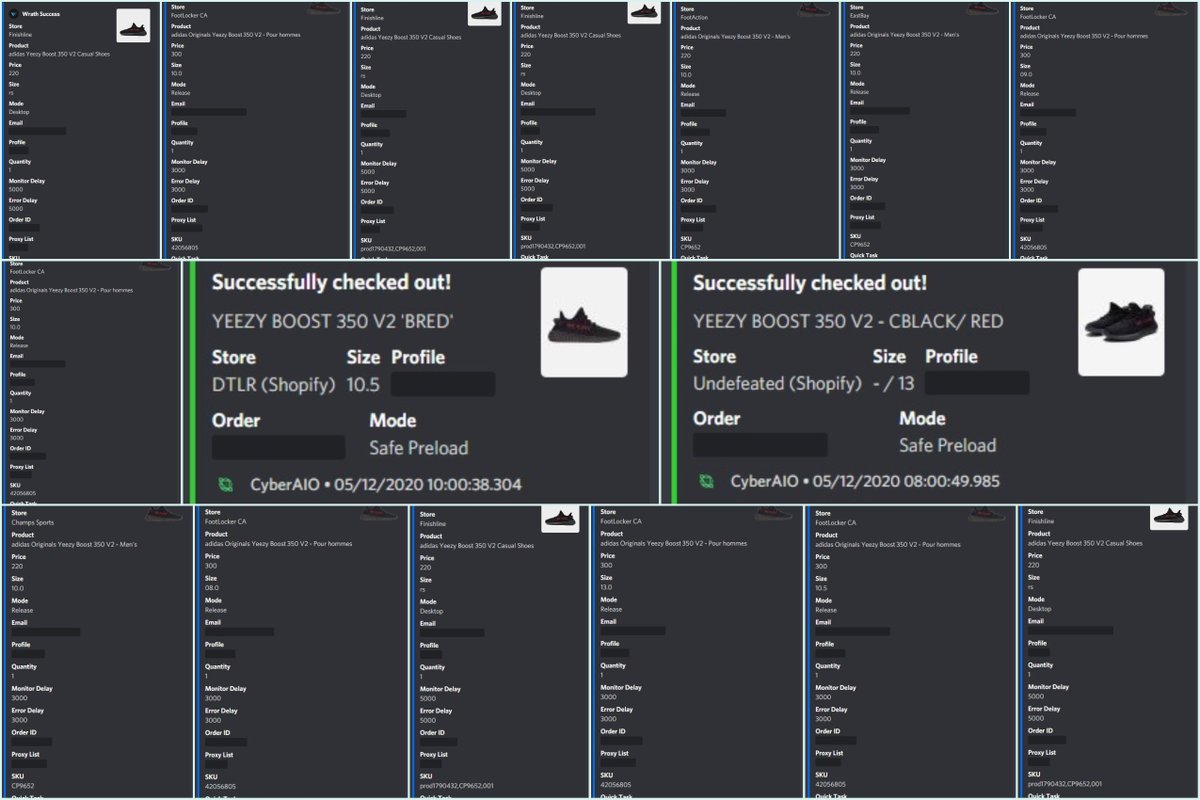Select SKU CP9652 in the Champs Sports card

[x=22, y=784]
